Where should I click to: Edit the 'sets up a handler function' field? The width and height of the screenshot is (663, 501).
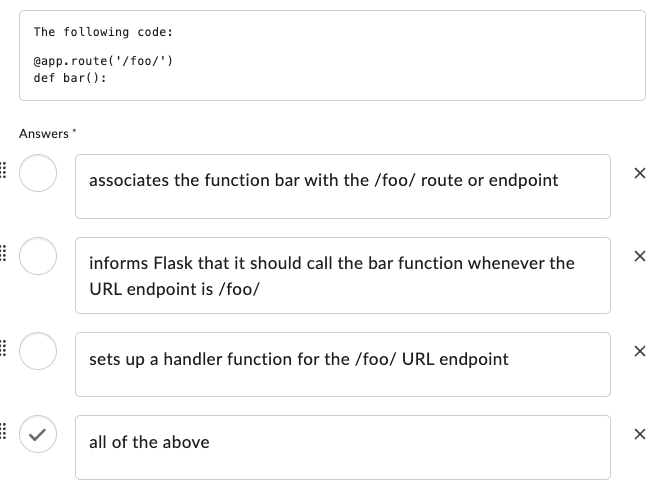[342, 363]
